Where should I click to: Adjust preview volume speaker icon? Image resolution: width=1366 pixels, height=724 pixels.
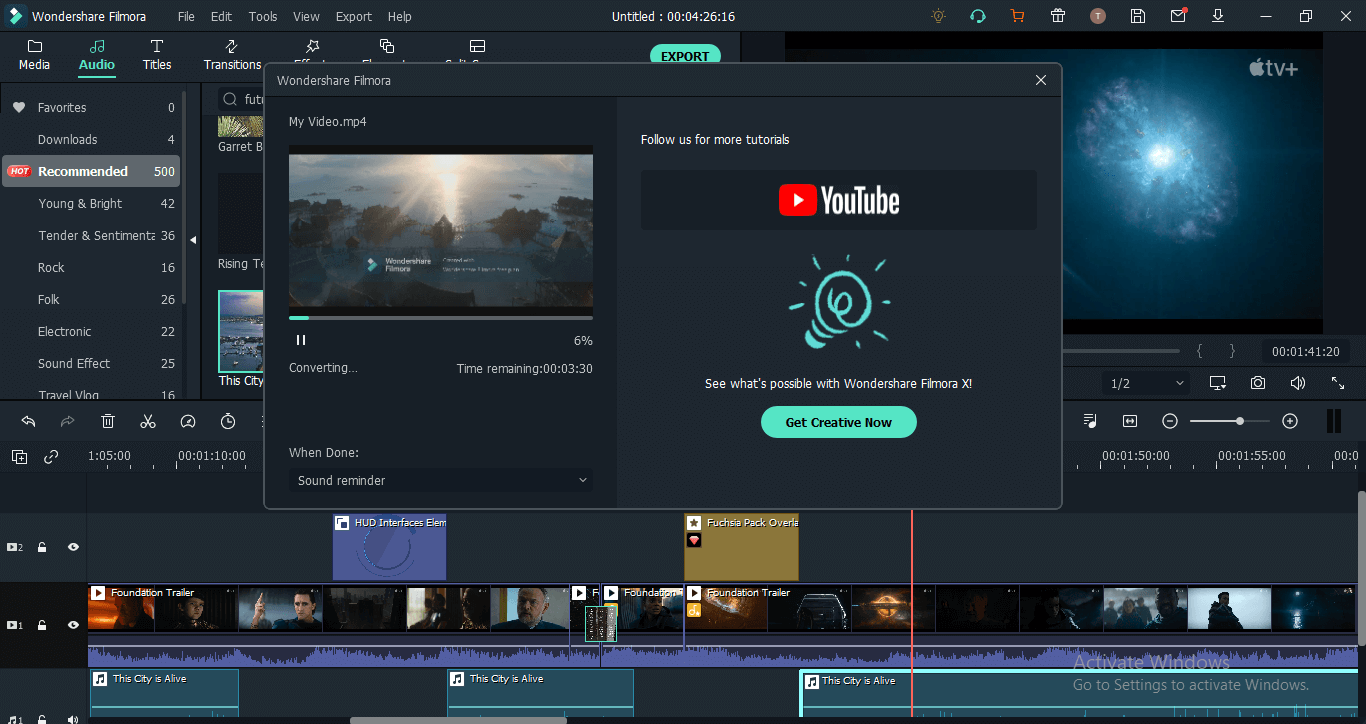[1298, 383]
